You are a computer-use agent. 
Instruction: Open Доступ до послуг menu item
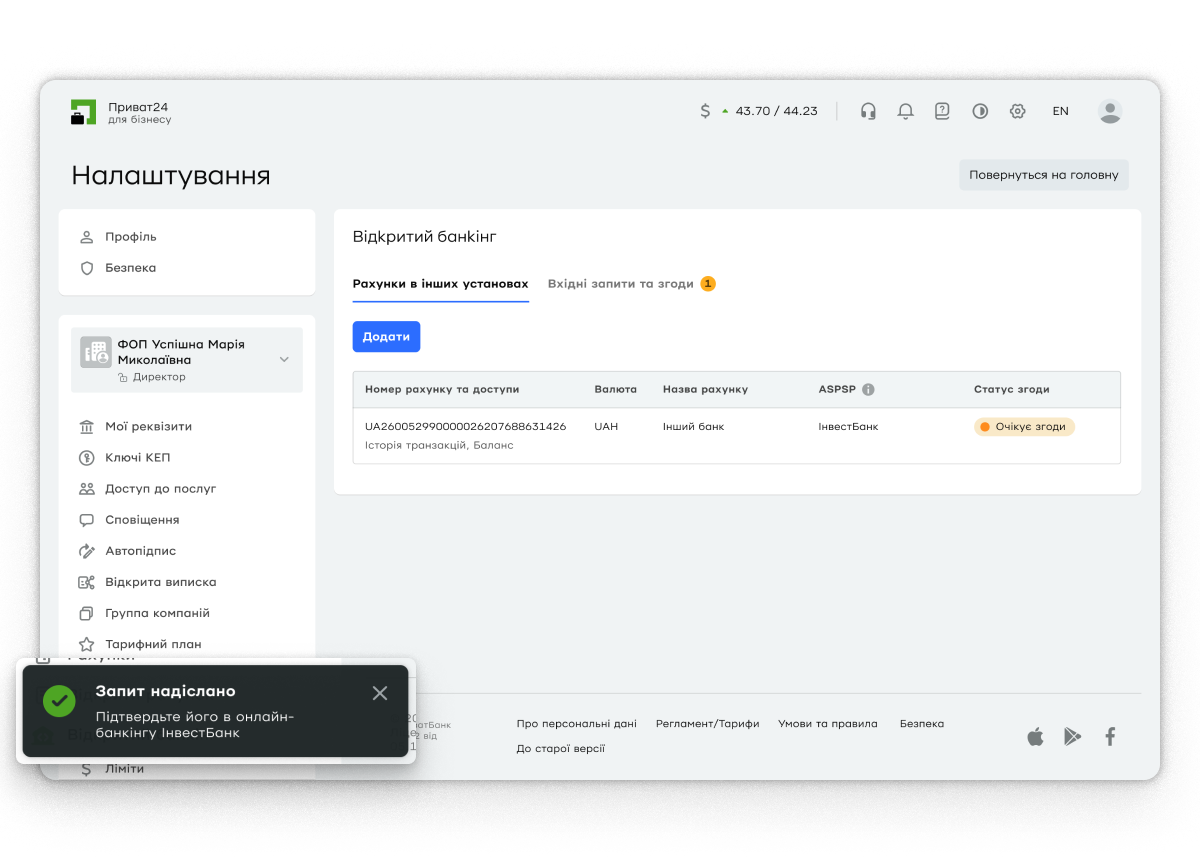pyautogui.click(x=160, y=489)
